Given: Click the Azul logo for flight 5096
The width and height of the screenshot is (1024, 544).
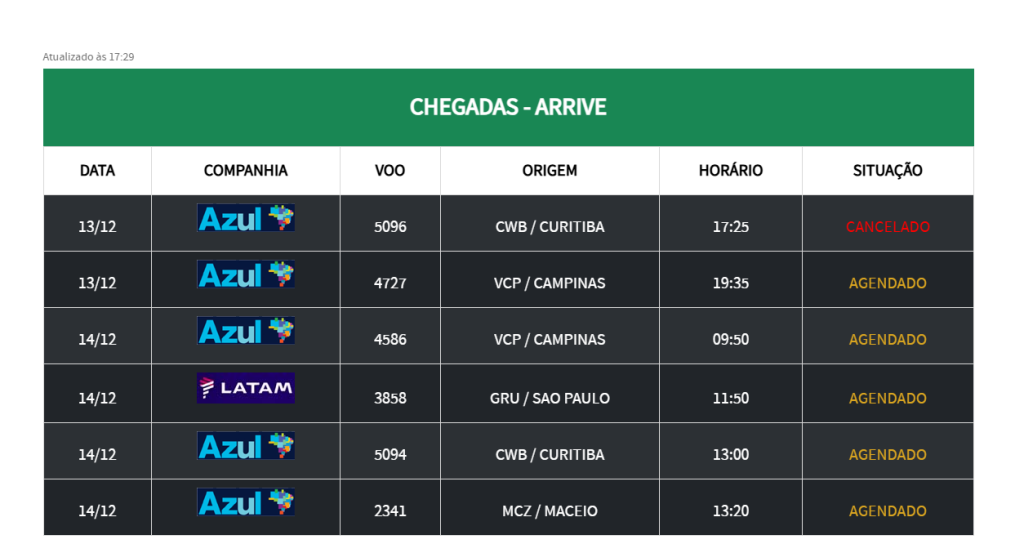Looking at the screenshot, I should click(246, 217).
